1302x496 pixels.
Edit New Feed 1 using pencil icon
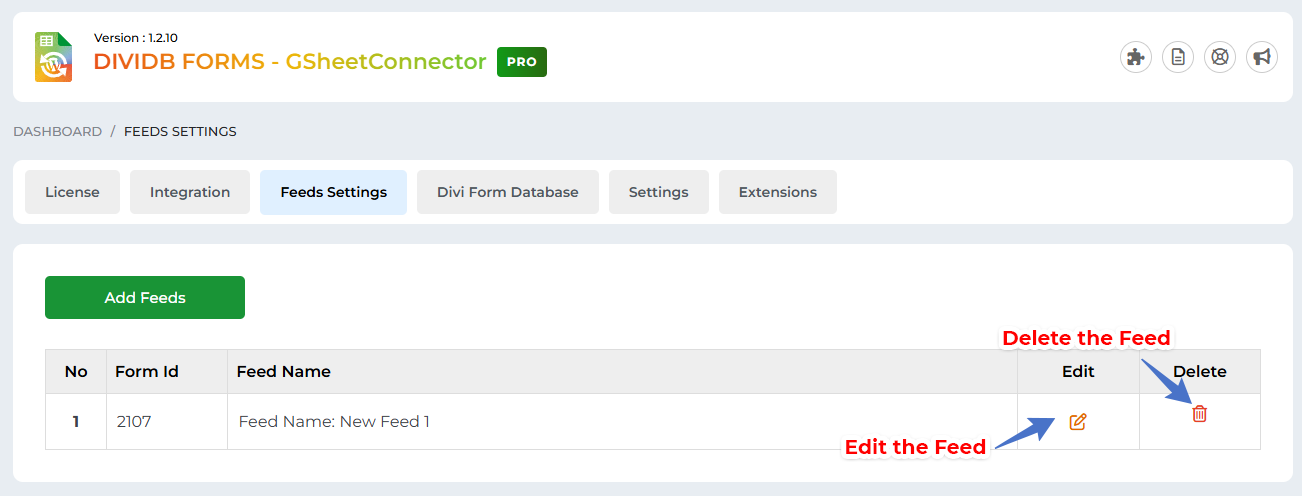(1077, 422)
